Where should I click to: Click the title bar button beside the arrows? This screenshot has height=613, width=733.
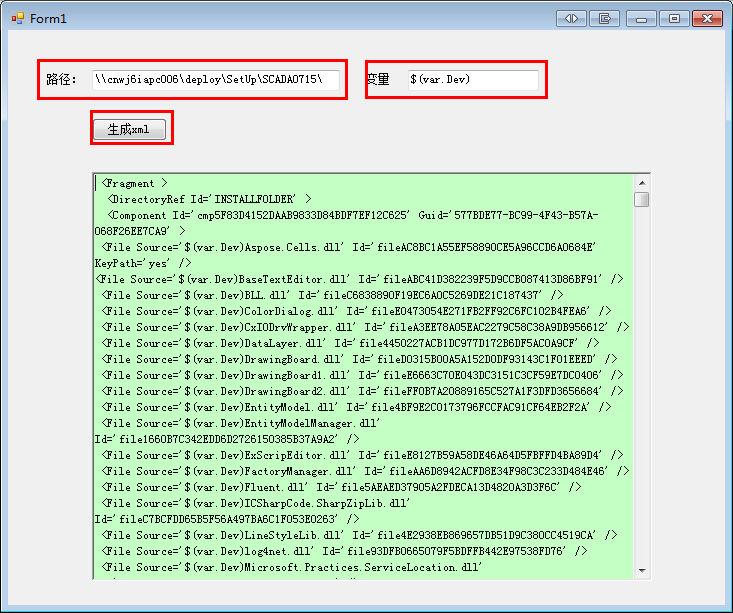pos(604,19)
